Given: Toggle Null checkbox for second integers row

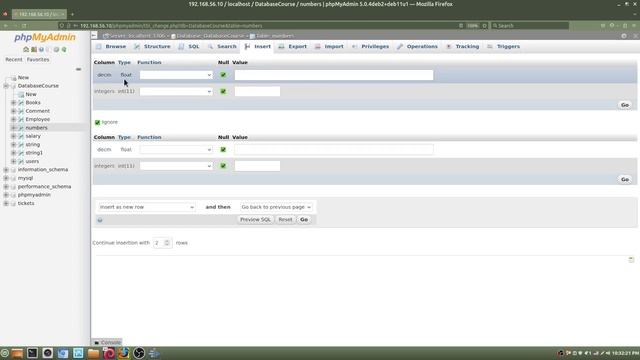Looking at the screenshot, I should tap(223, 166).
